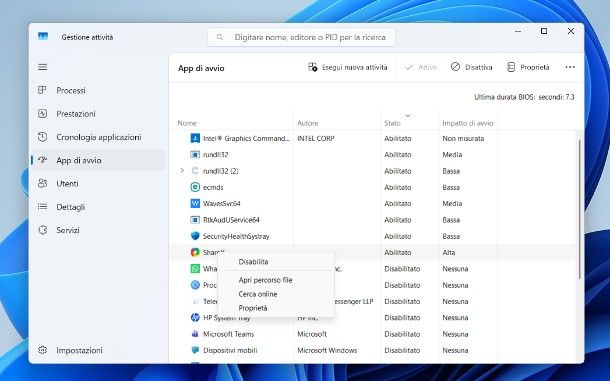The image size is (610, 381).
Task: Switch to the Processi tab
Action: tap(99, 90)
